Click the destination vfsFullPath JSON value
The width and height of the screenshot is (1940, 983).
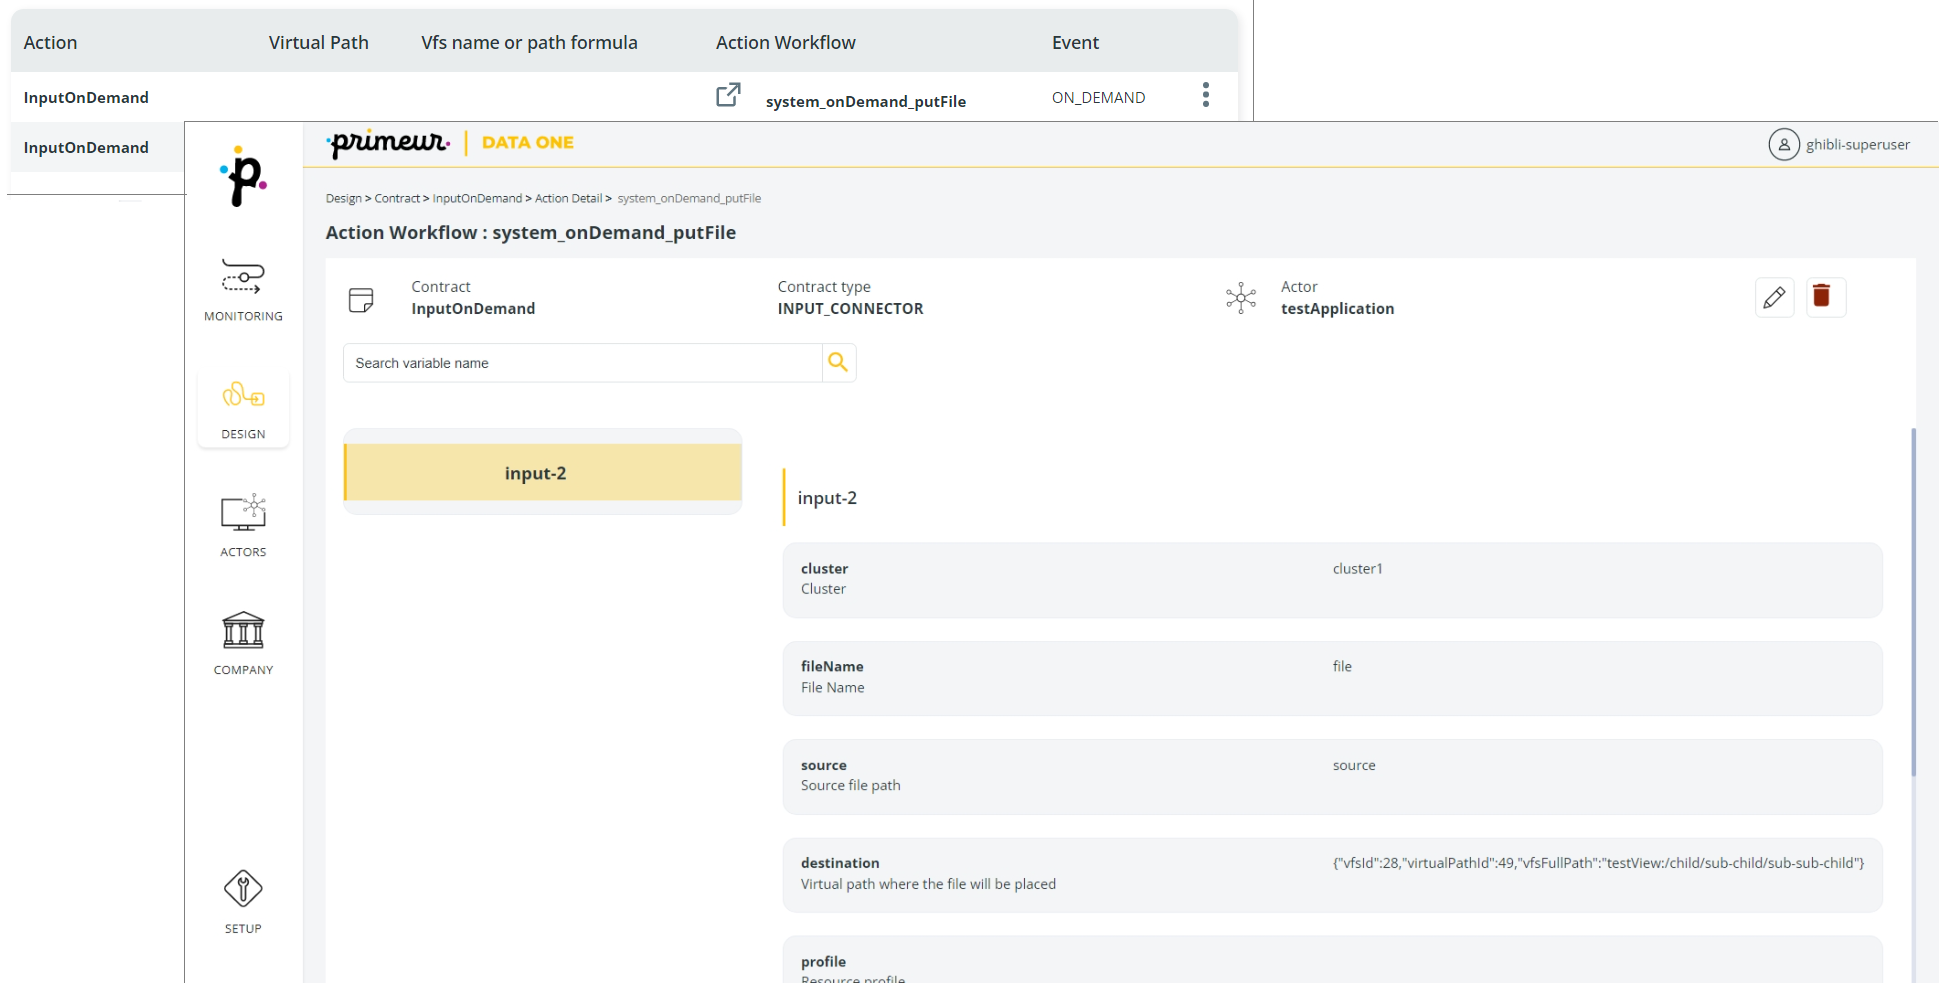click(x=1598, y=862)
